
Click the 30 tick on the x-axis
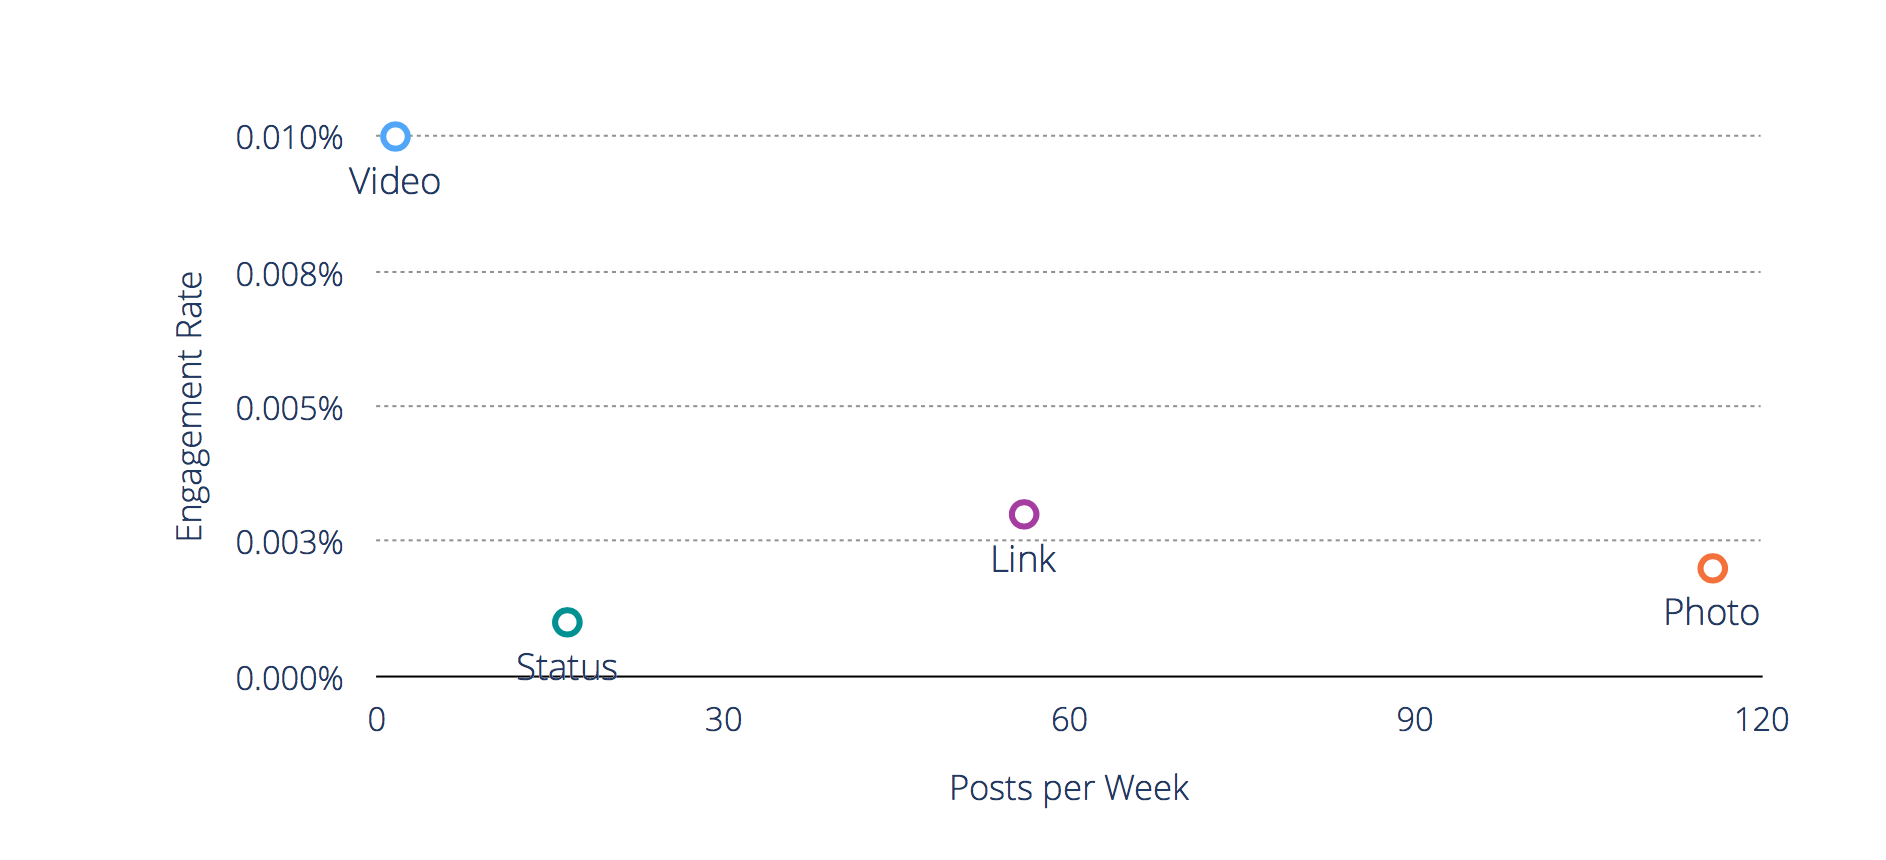tap(723, 720)
